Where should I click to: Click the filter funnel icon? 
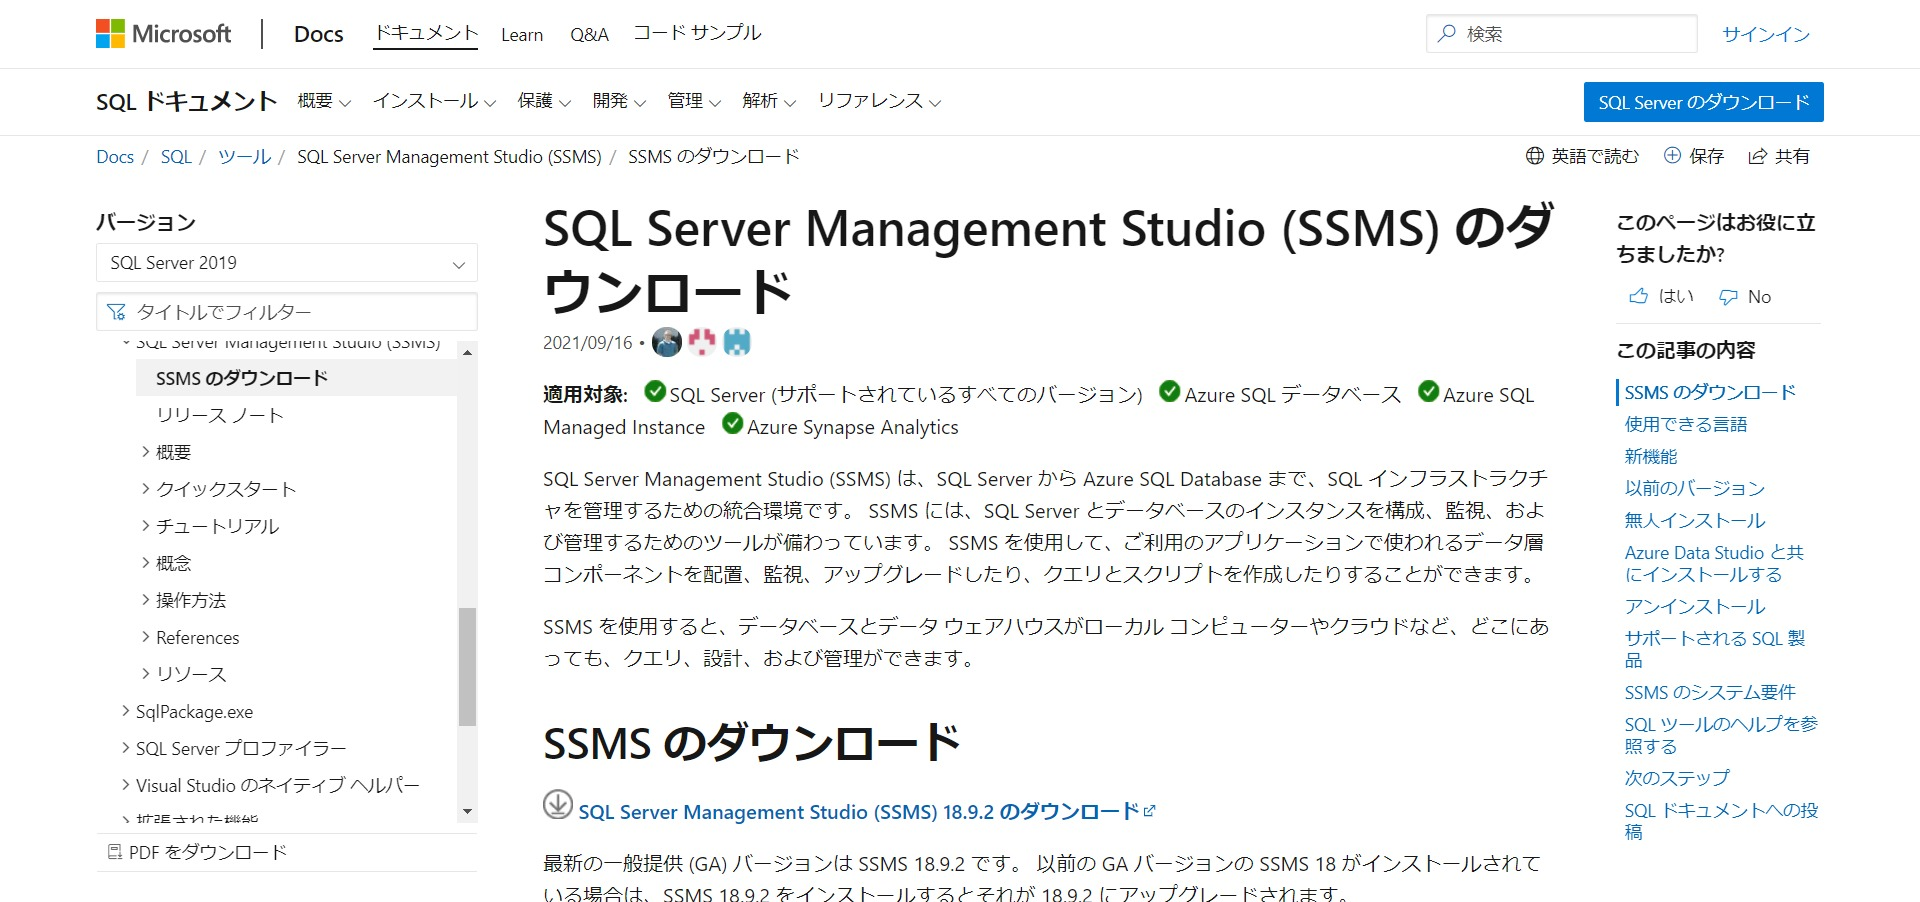(x=117, y=312)
